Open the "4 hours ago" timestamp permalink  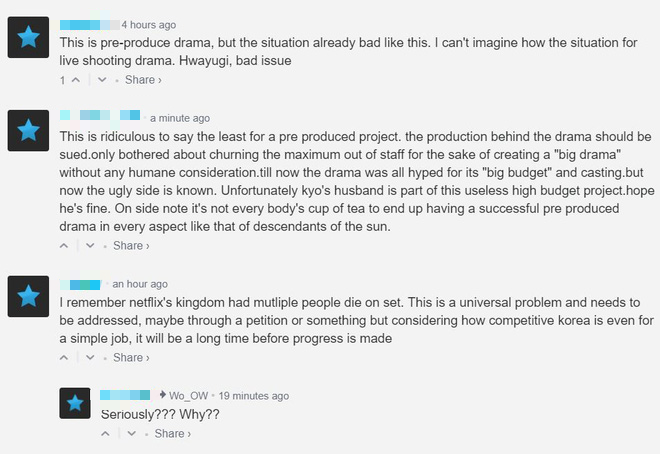pos(149,25)
